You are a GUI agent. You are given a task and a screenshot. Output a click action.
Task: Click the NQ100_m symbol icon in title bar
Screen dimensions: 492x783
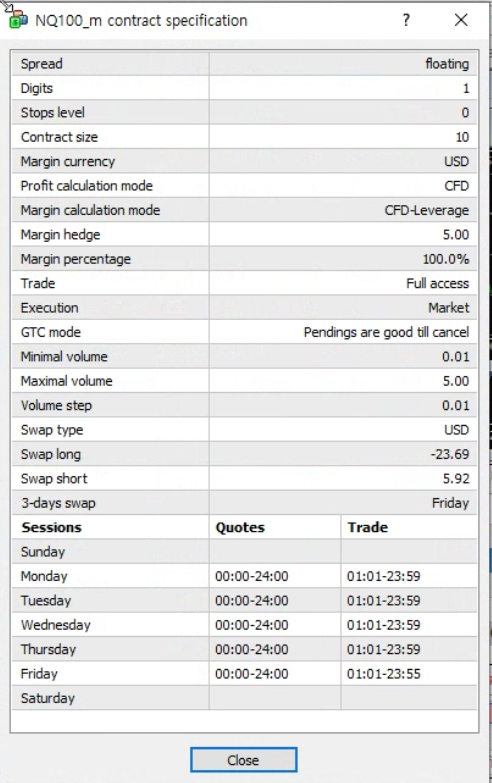(18, 20)
